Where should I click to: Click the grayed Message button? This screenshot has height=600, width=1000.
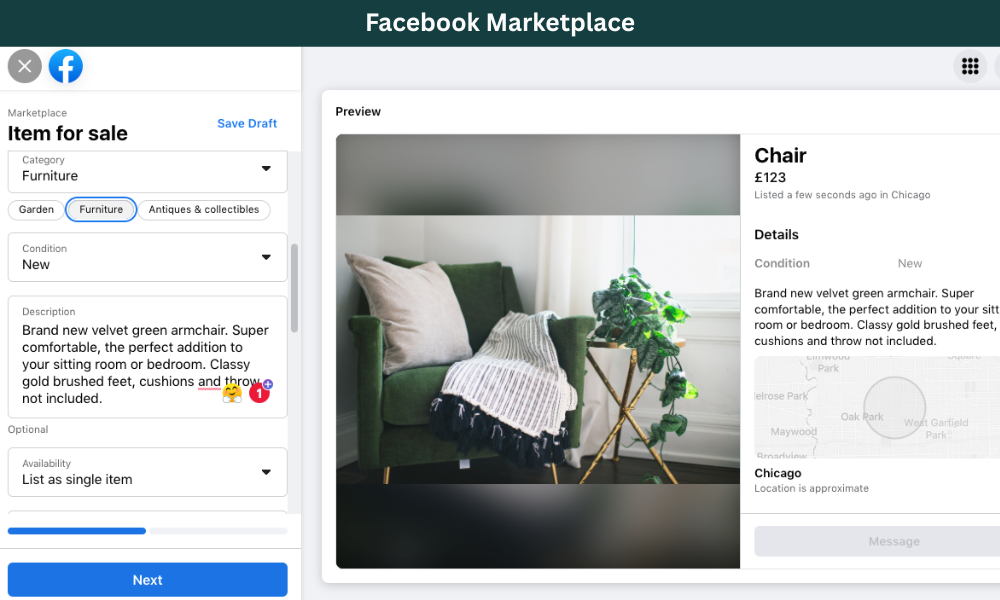click(x=877, y=541)
